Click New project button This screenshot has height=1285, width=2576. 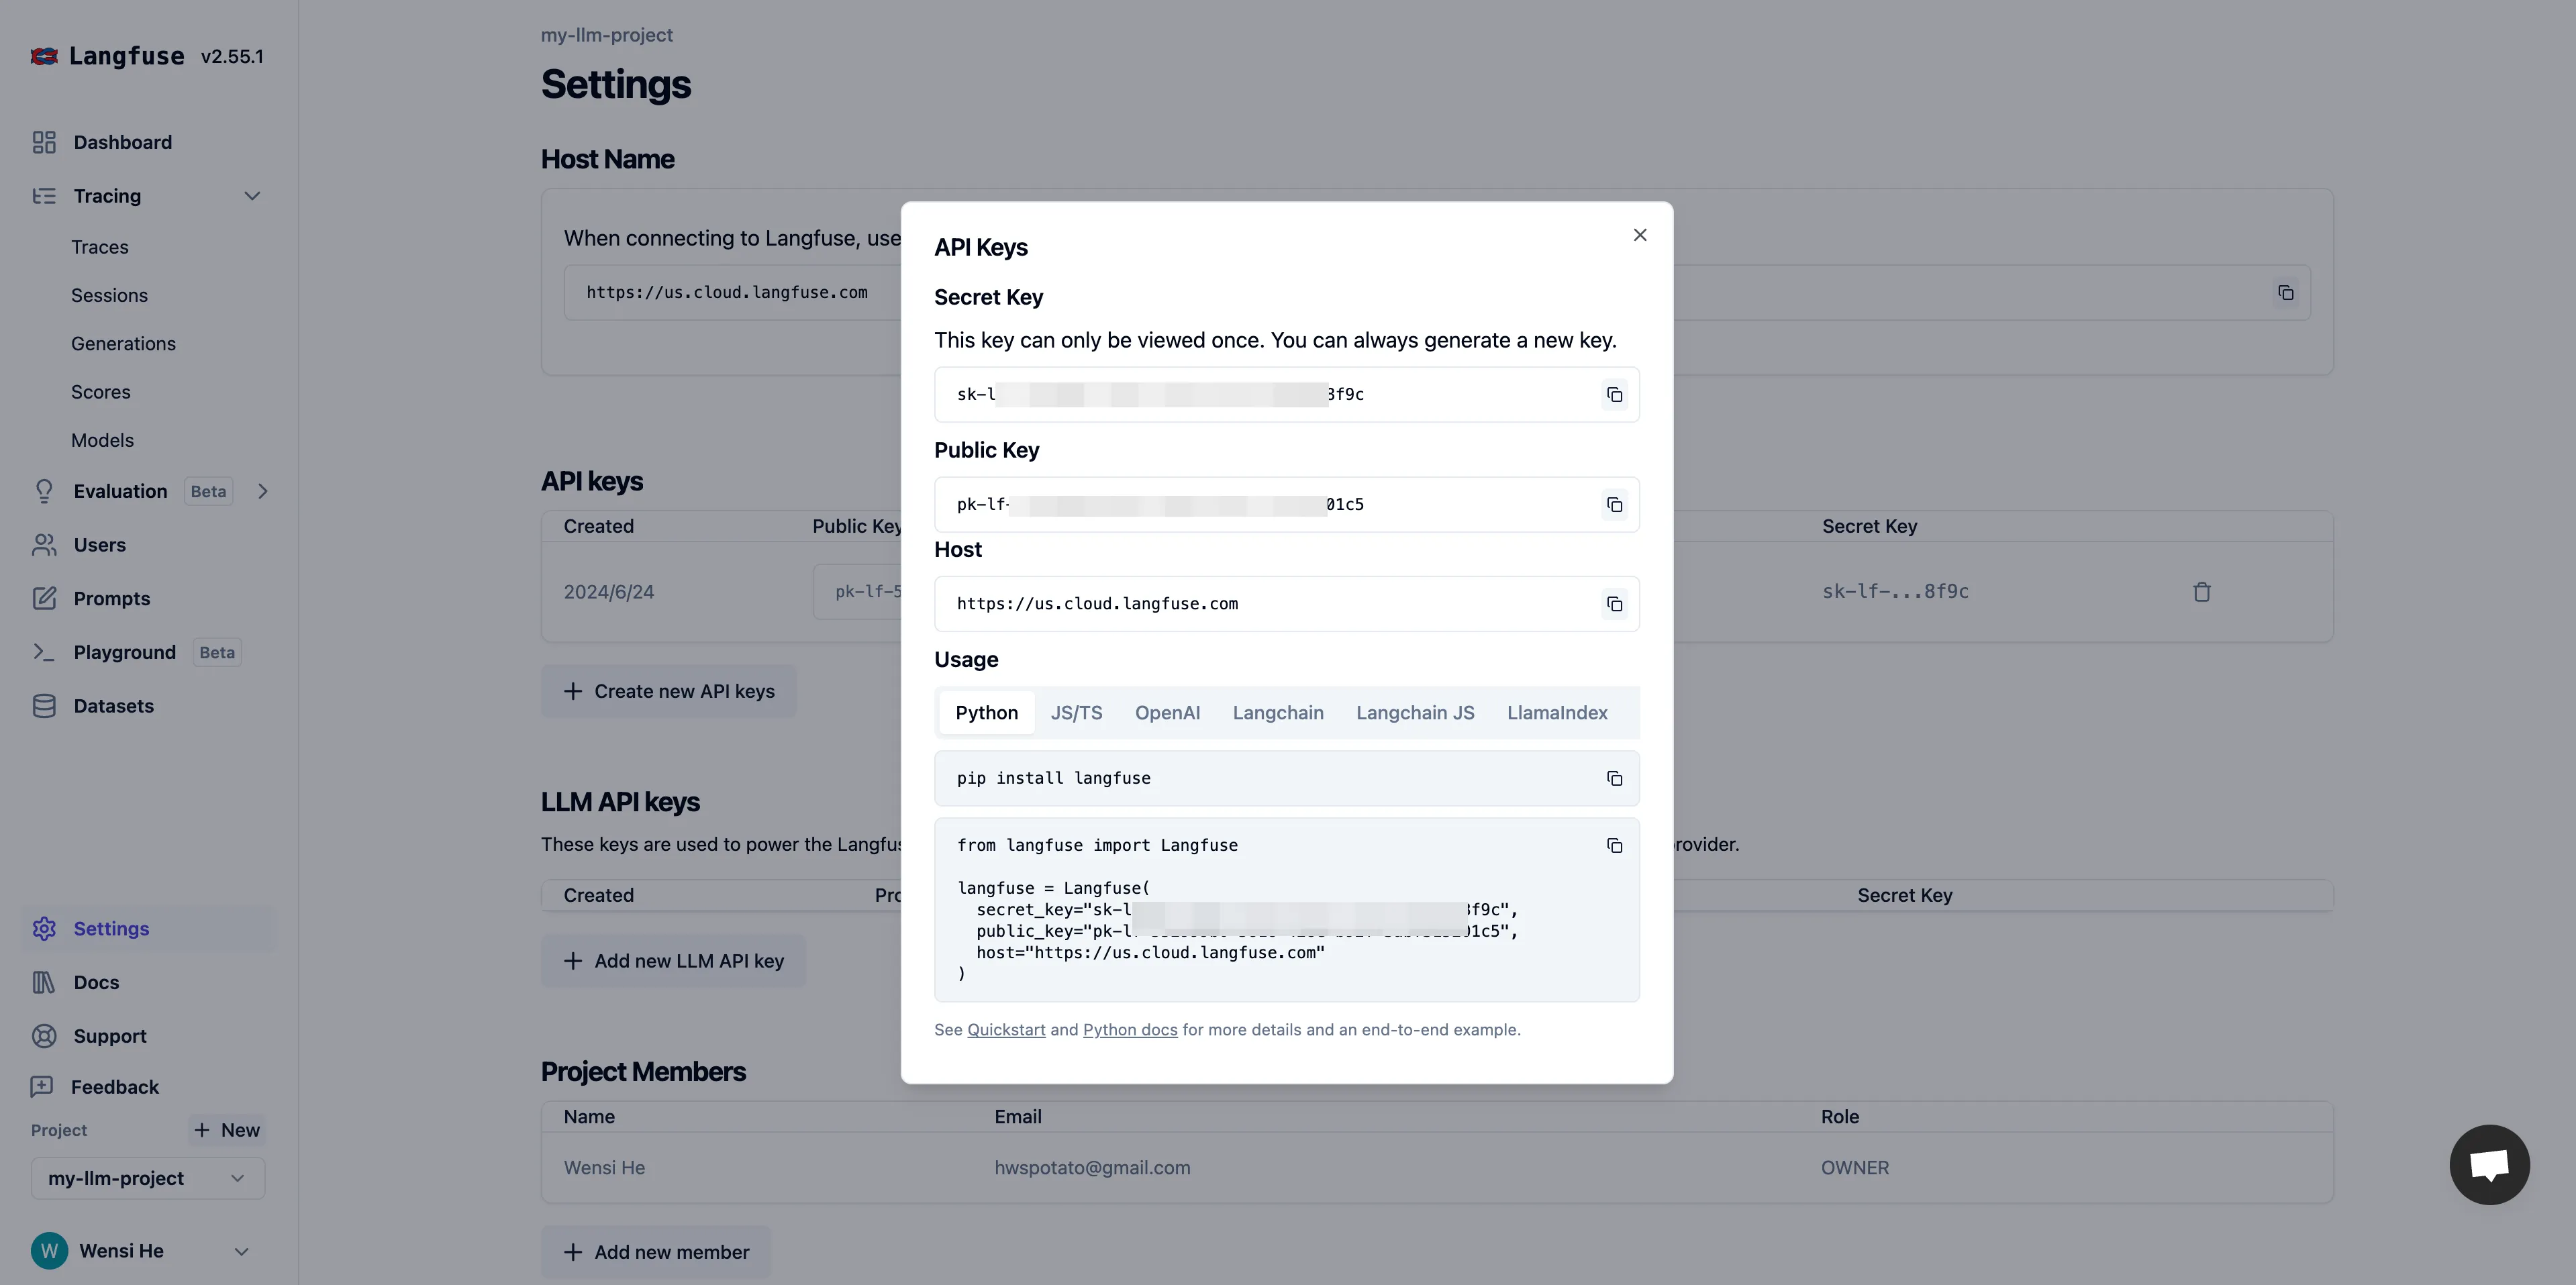[x=228, y=1130]
